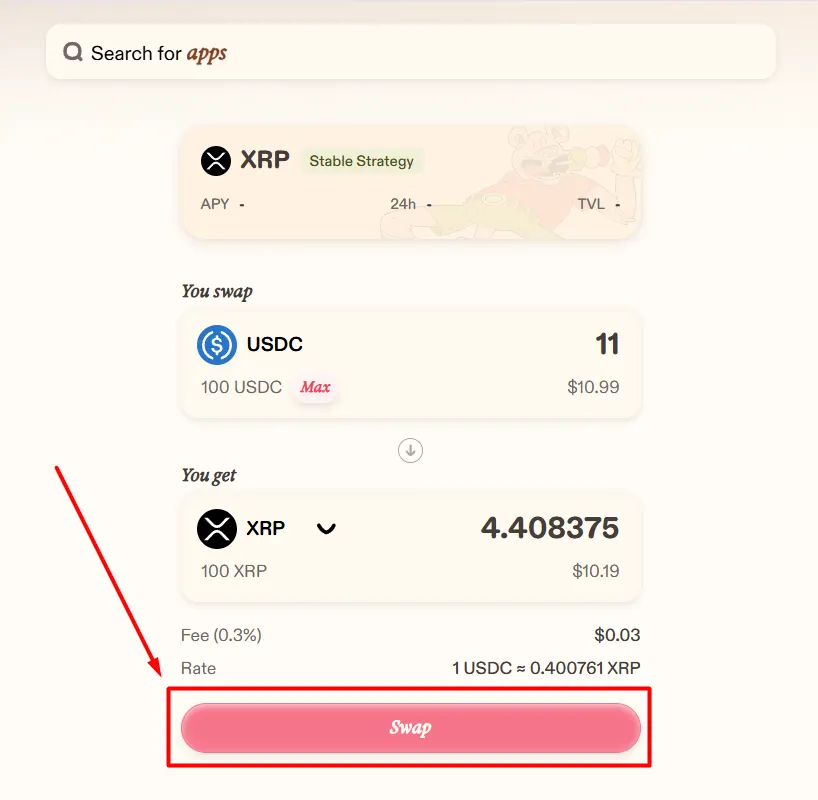Image resolution: width=818 pixels, height=800 pixels.
Task: Click the 24h stat in strategy card
Action: point(411,204)
